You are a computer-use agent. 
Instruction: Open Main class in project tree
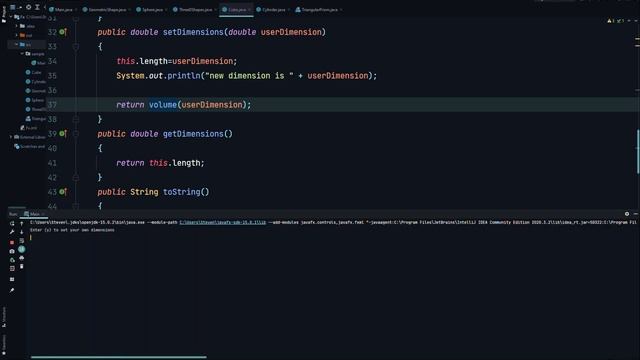[38, 63]
